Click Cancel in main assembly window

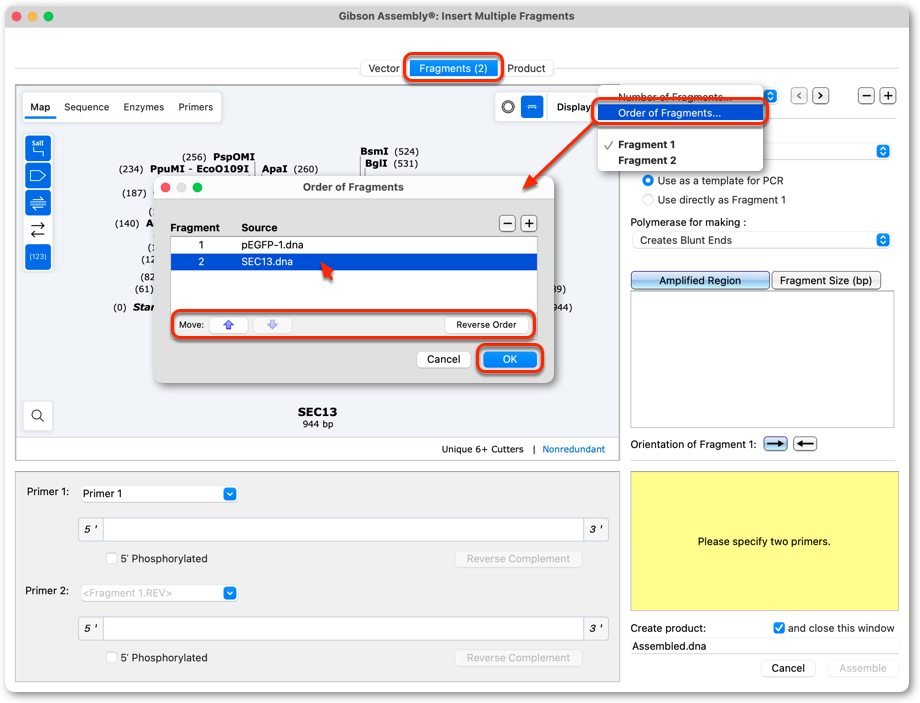(x=787, y=668)
